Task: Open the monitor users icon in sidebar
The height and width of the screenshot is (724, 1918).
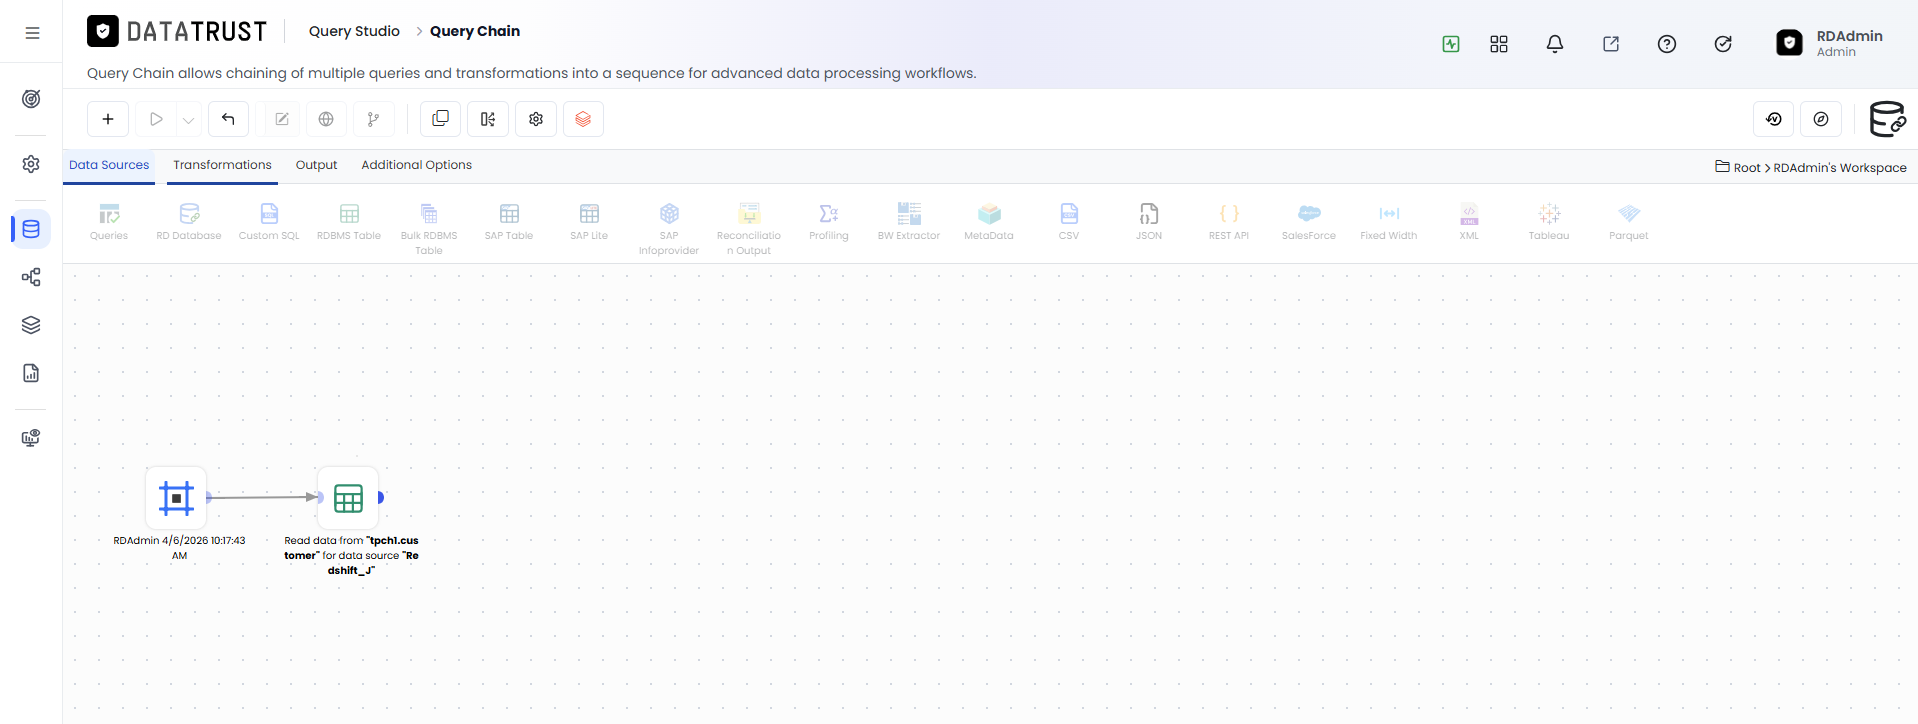Action: point(31,438)
